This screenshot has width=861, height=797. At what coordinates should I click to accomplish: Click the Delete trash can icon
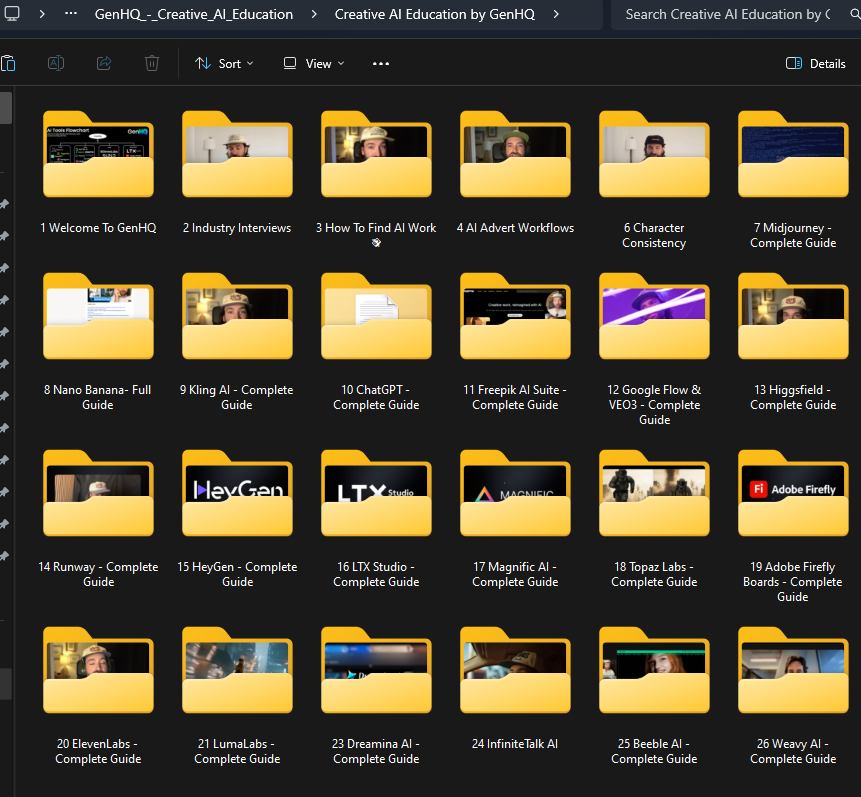(x=152, y=63)
